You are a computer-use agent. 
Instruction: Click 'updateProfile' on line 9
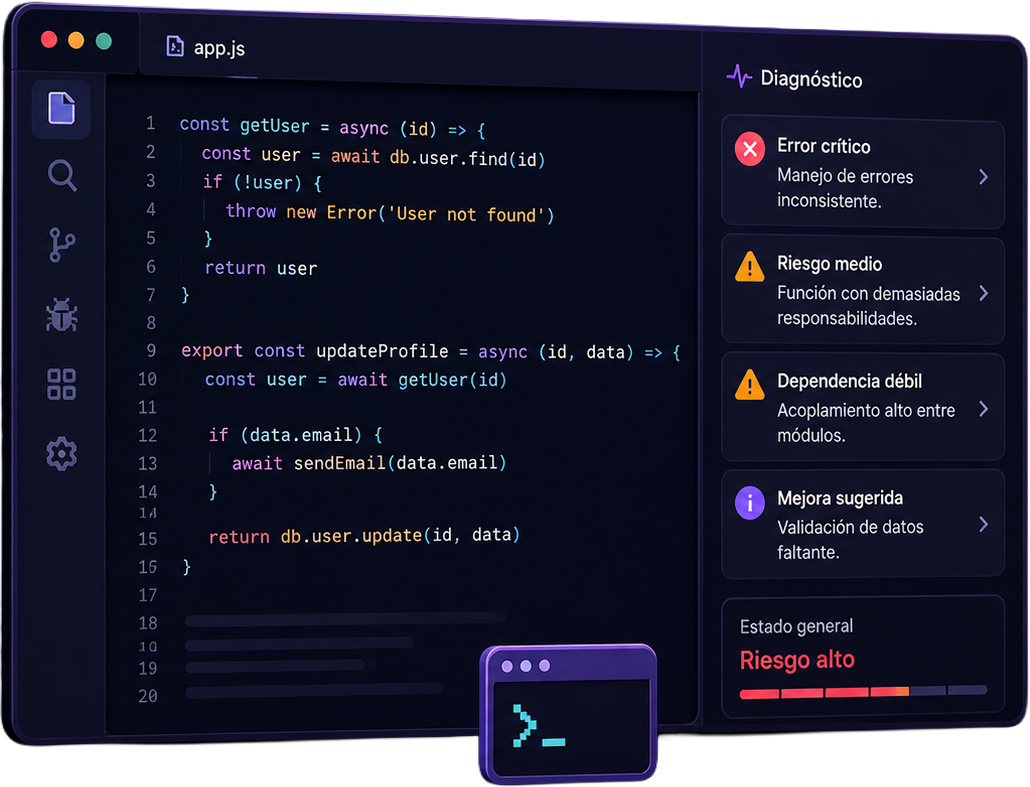(x=382, y=351)
